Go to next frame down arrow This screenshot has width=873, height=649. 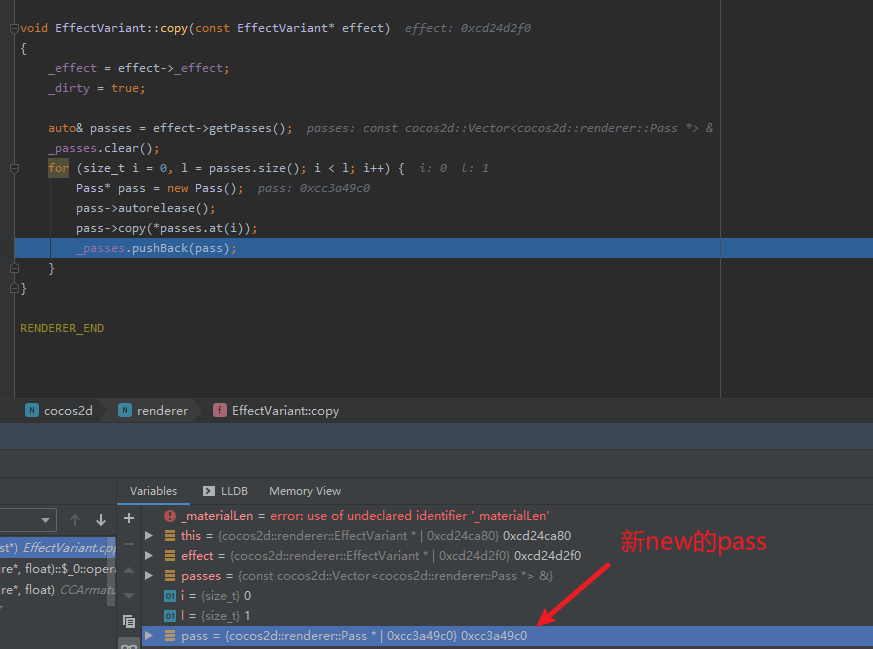(101, 520)
